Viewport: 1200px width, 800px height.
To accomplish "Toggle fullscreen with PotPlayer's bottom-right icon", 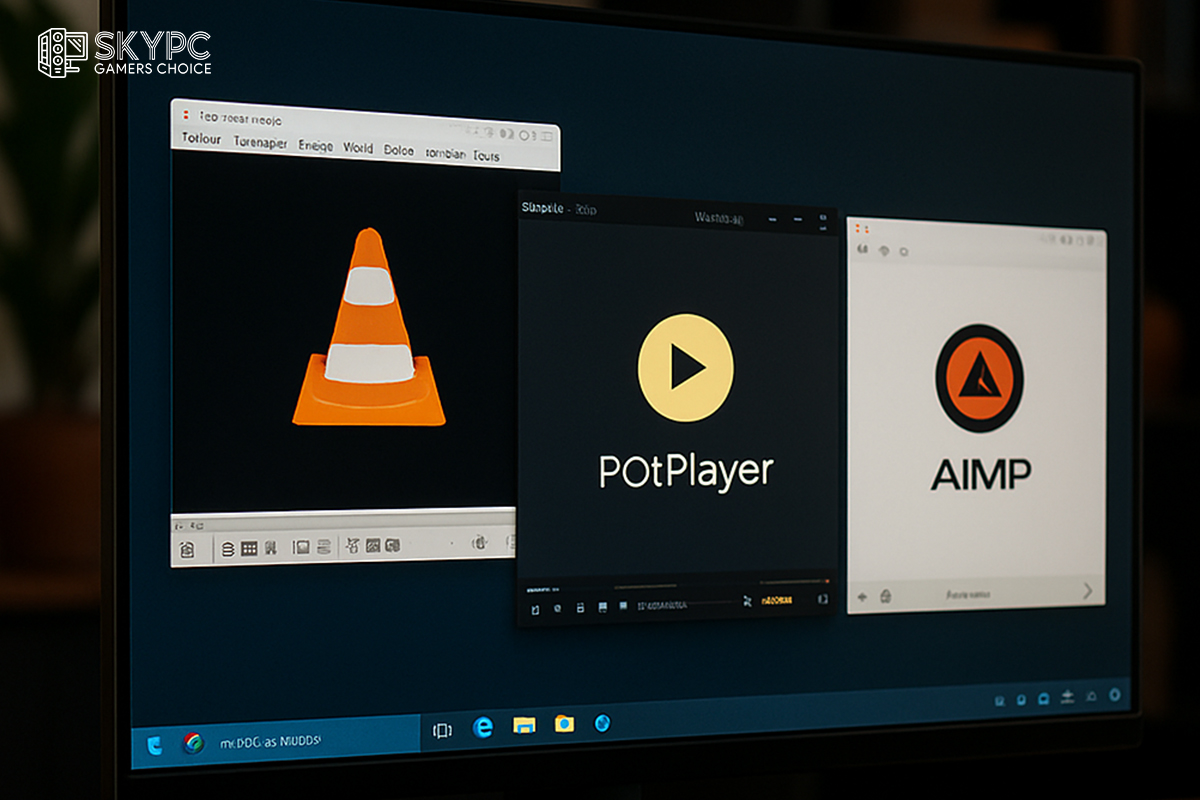I will pyautogui.click(x=823, y=599).
